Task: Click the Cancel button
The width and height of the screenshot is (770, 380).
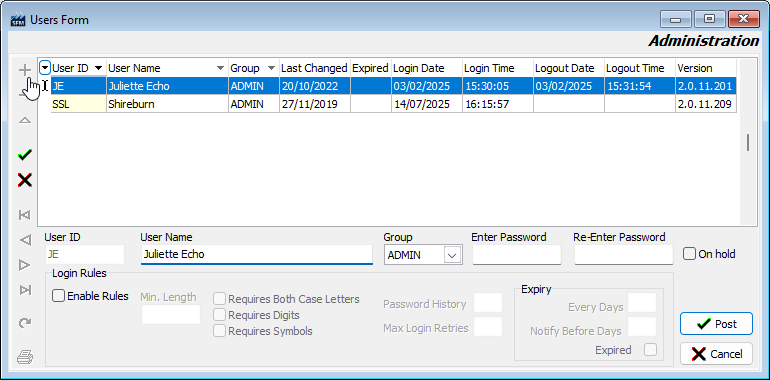Action: 716,354
